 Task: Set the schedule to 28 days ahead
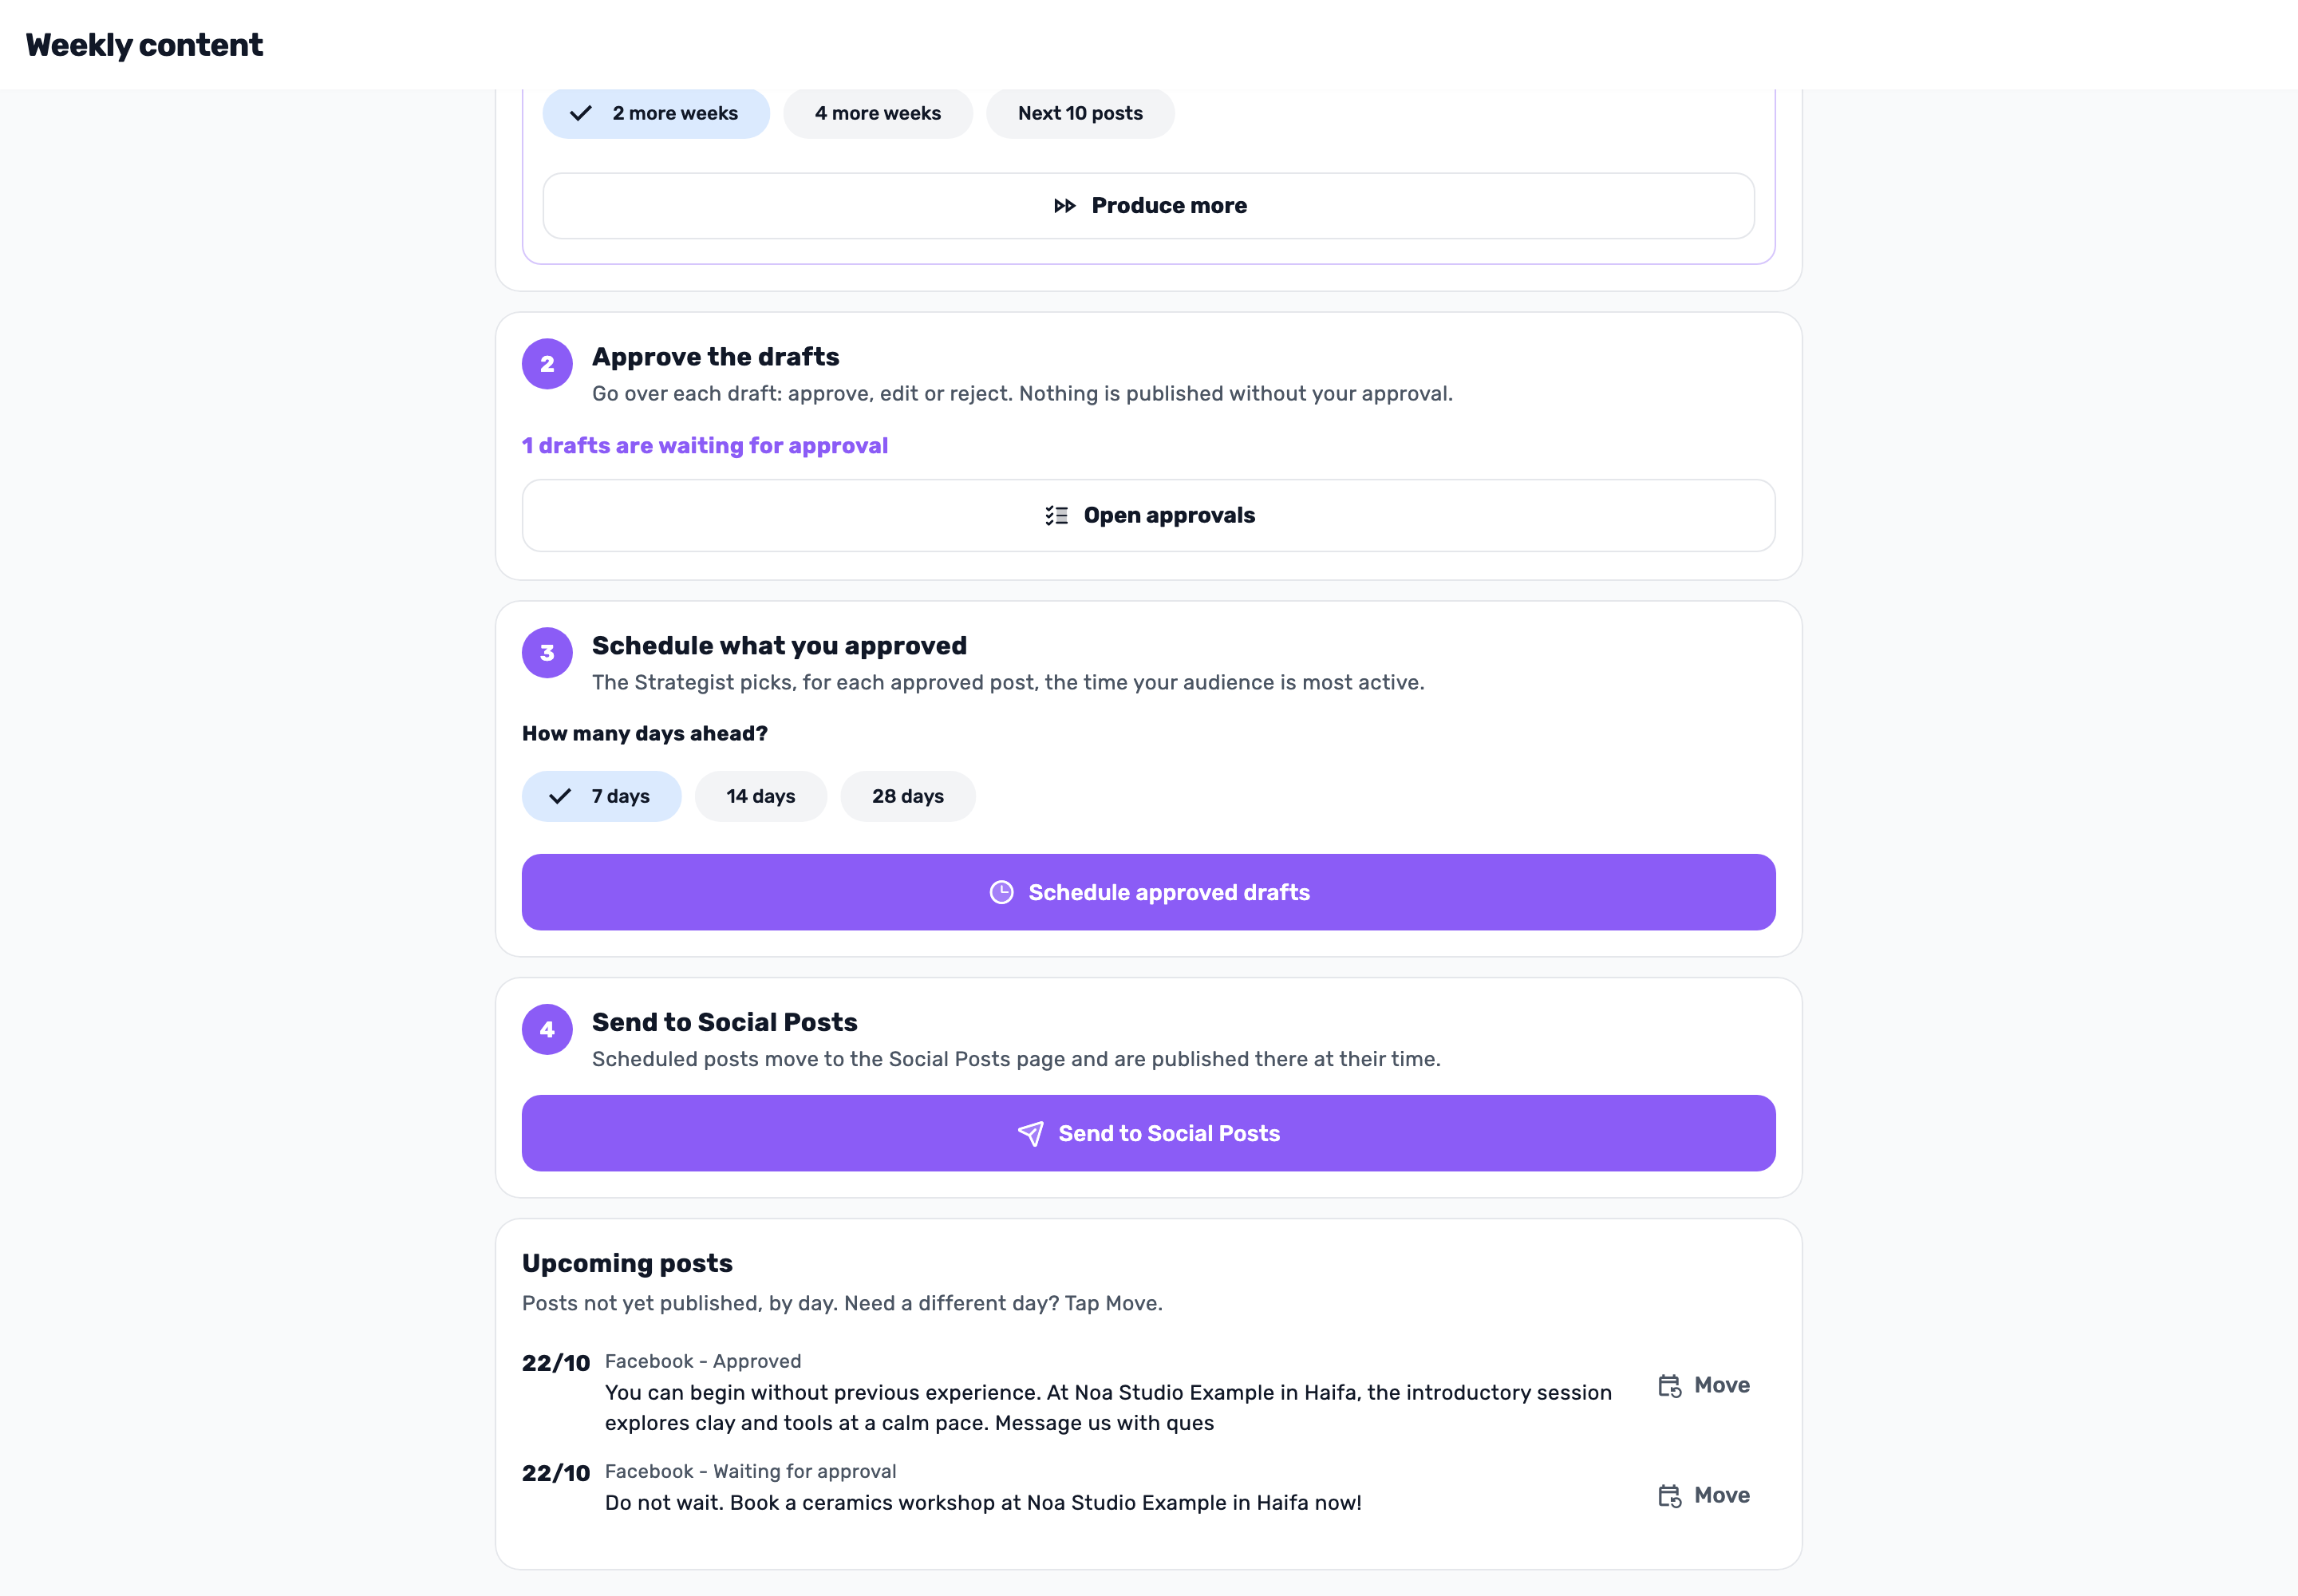[908, 797]
